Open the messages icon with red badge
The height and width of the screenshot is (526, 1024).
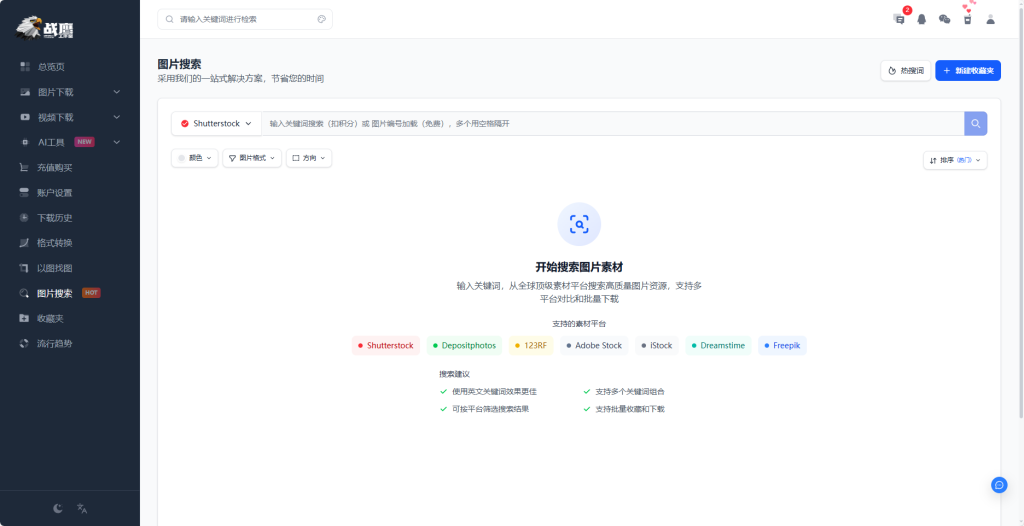tap(899, 19)
